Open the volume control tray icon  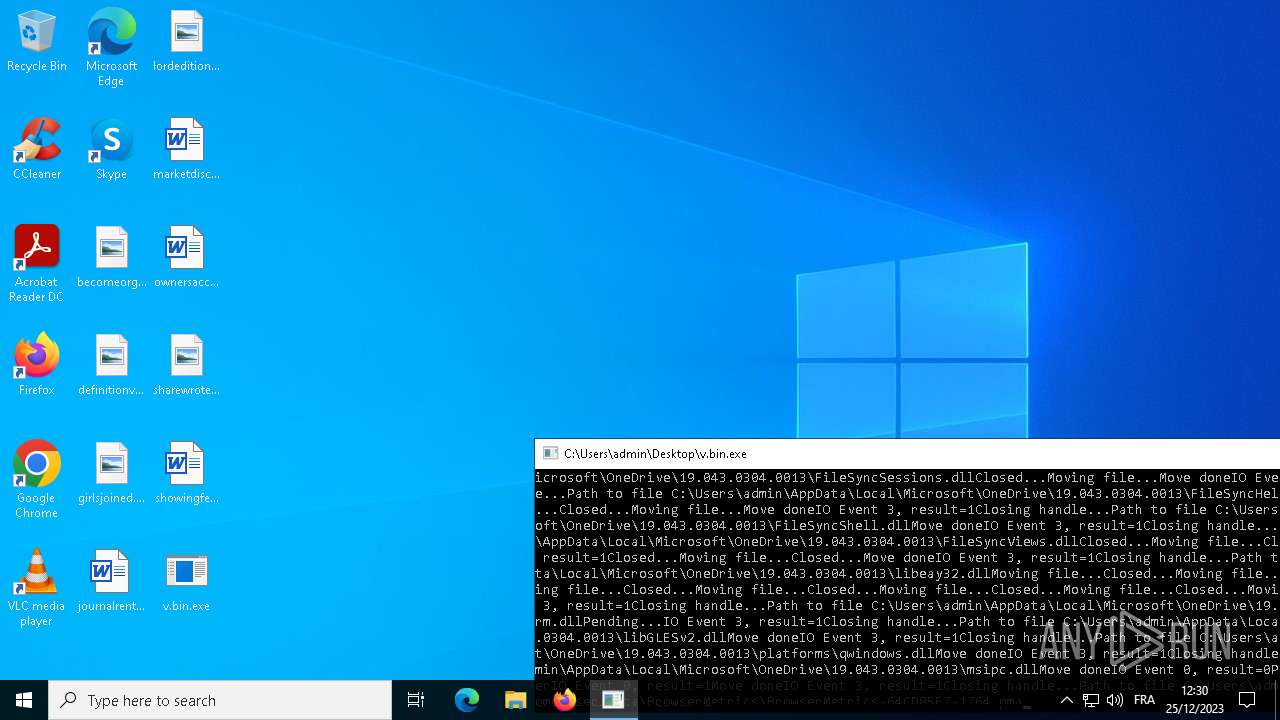(x=1115, y=700)
